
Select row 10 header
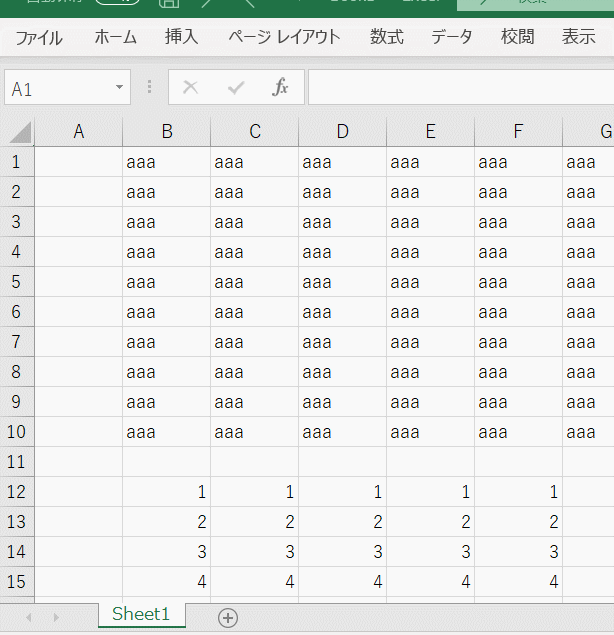(17, 431)
